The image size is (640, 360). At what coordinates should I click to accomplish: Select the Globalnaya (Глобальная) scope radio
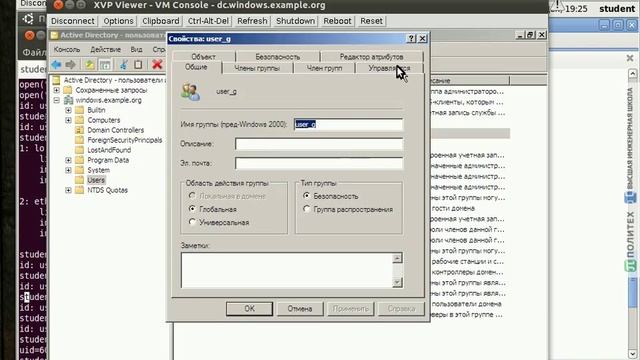click(x=192, y=209)
